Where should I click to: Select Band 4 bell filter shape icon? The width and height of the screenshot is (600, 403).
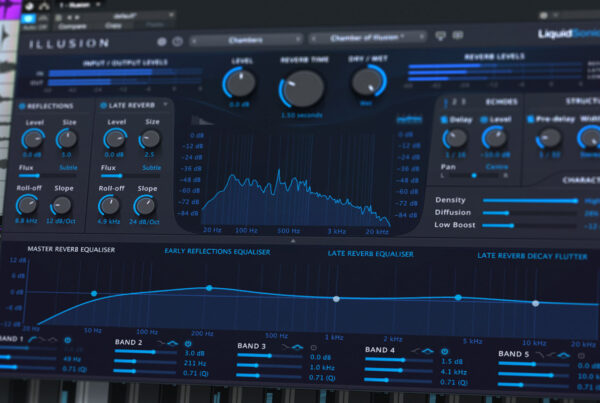(x=428, y=351)
